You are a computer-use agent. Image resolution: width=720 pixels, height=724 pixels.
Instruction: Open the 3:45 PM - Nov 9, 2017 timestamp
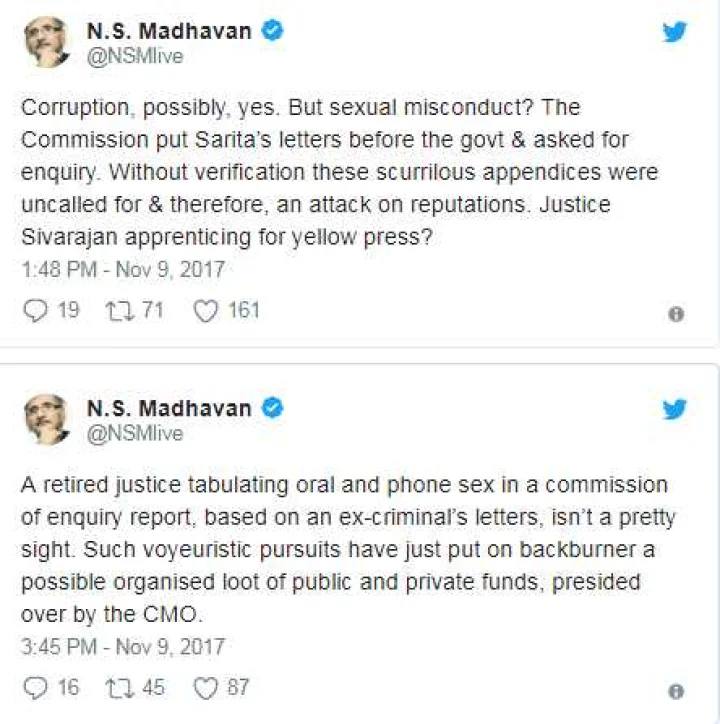[x=123, y=646]
